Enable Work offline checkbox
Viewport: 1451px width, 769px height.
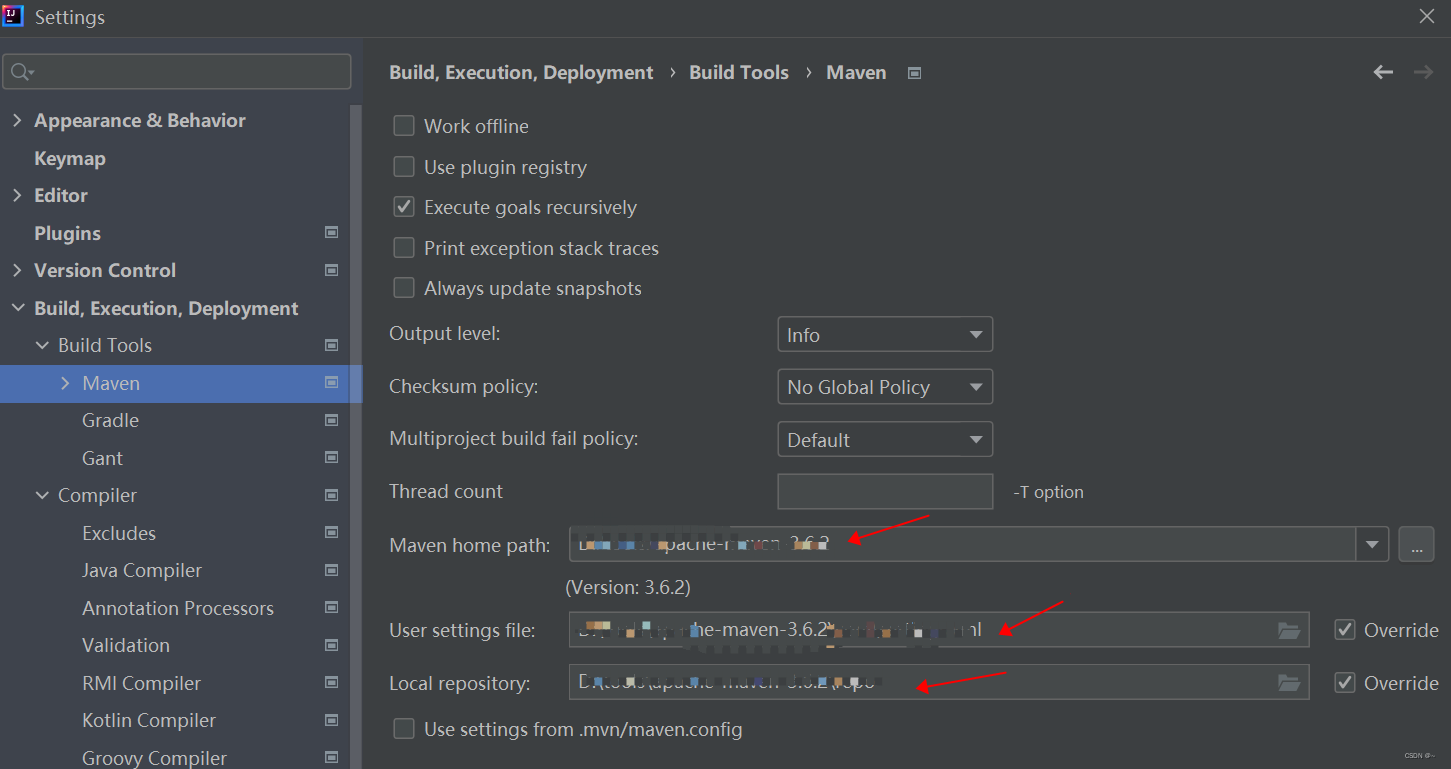tap(404, 126)
